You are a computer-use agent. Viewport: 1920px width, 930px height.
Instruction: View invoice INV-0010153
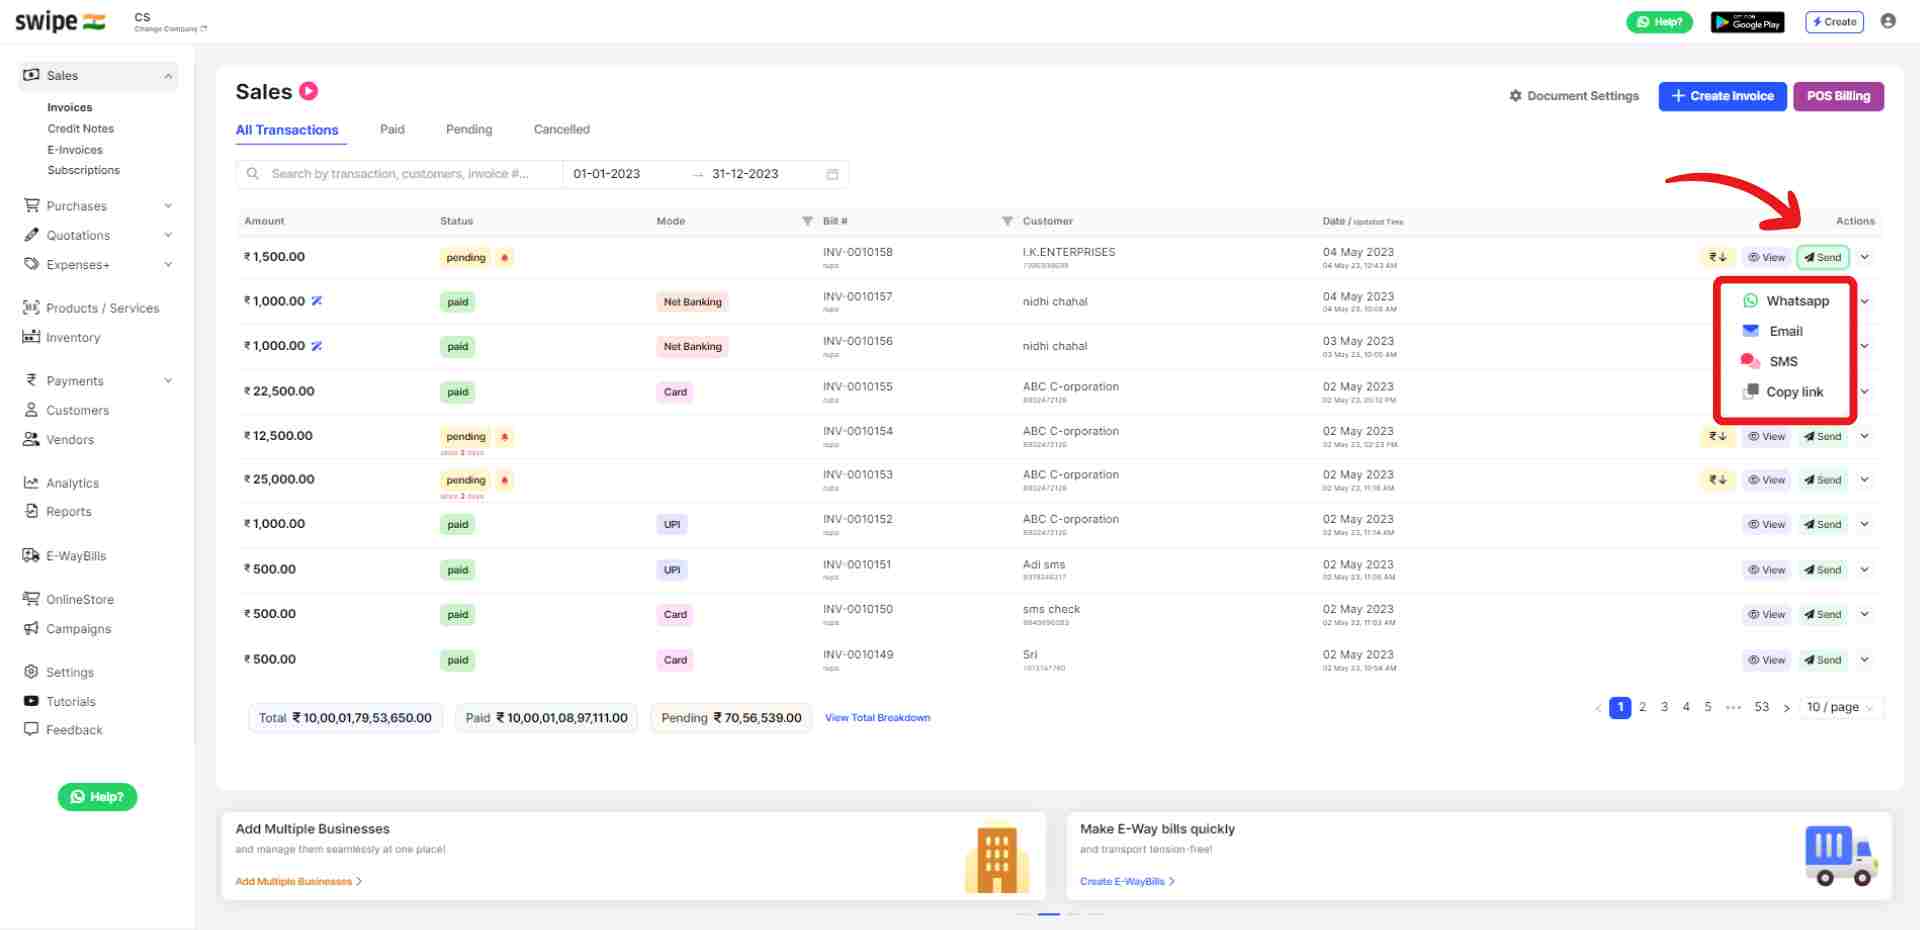1767,480
